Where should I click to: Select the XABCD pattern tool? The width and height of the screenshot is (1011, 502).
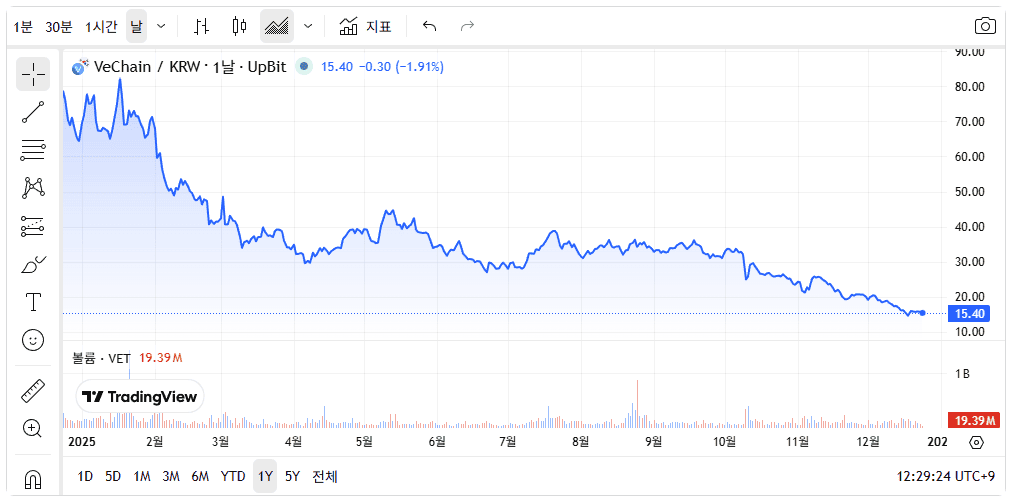coord(33,188)
